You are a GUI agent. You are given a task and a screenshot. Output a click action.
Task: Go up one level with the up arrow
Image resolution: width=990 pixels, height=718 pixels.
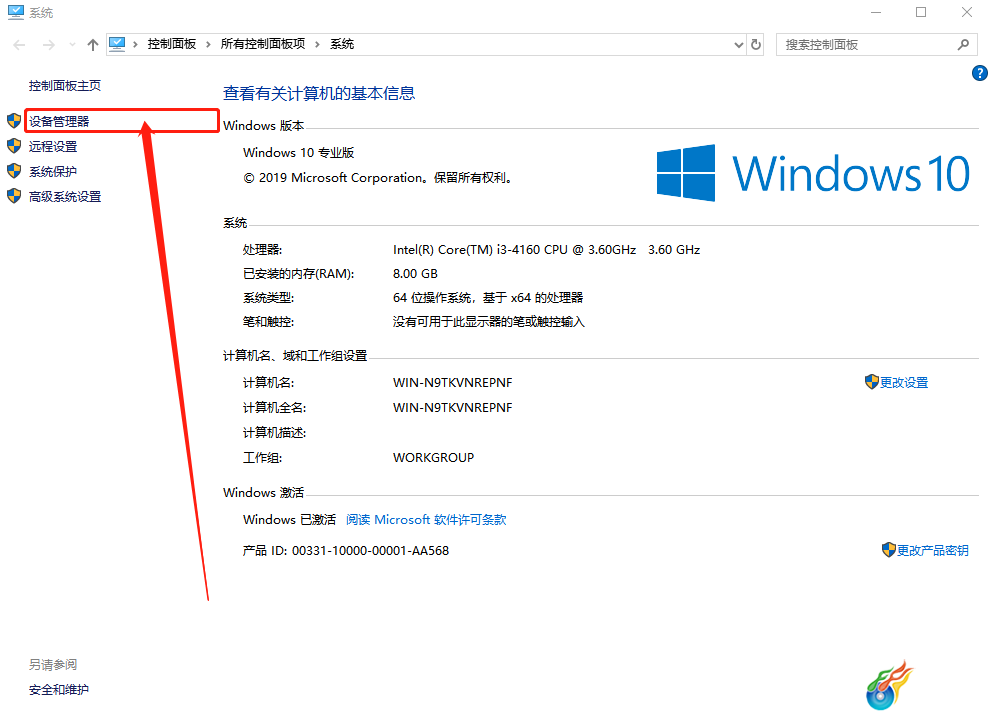point(93,44)
